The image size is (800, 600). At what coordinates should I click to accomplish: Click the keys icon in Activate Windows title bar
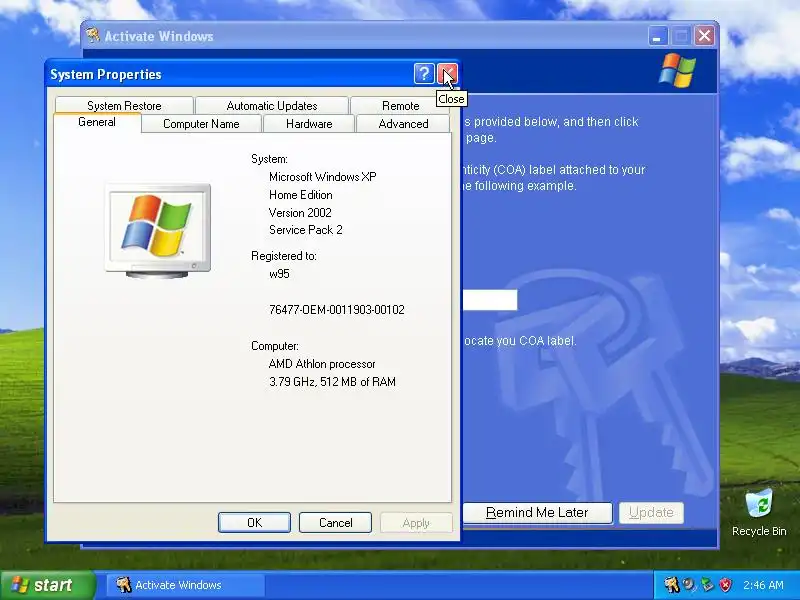click(93, 36)
